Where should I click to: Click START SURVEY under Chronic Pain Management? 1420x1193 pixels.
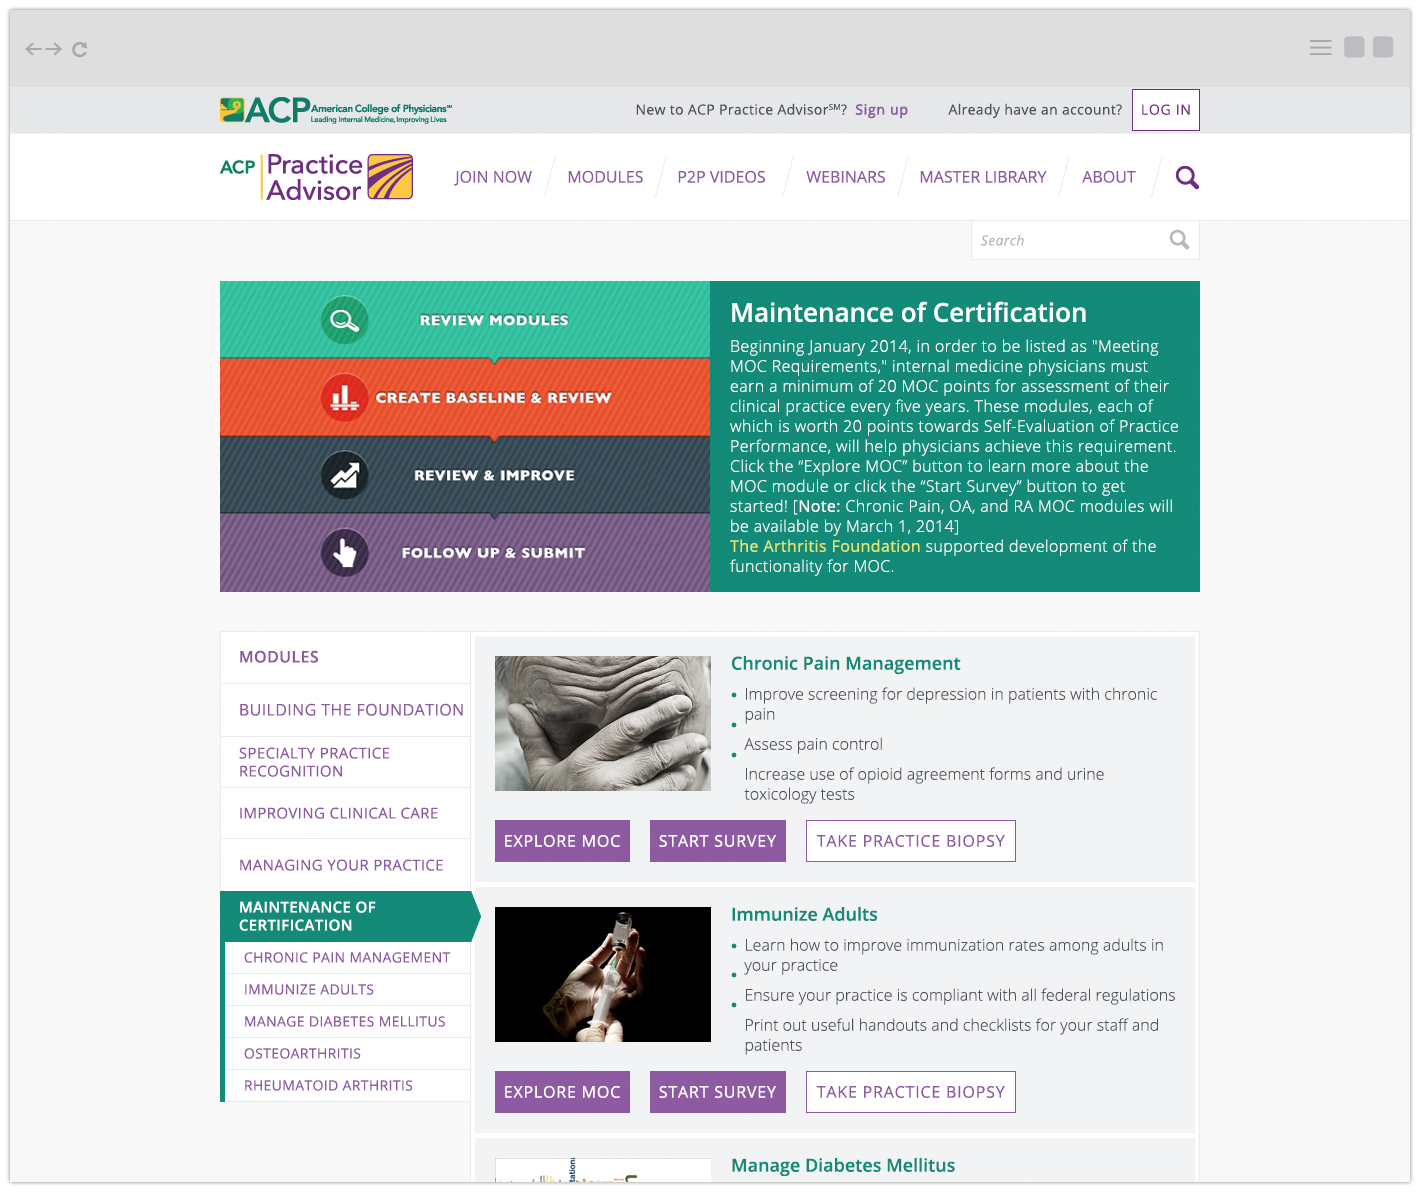pos(718,841)
